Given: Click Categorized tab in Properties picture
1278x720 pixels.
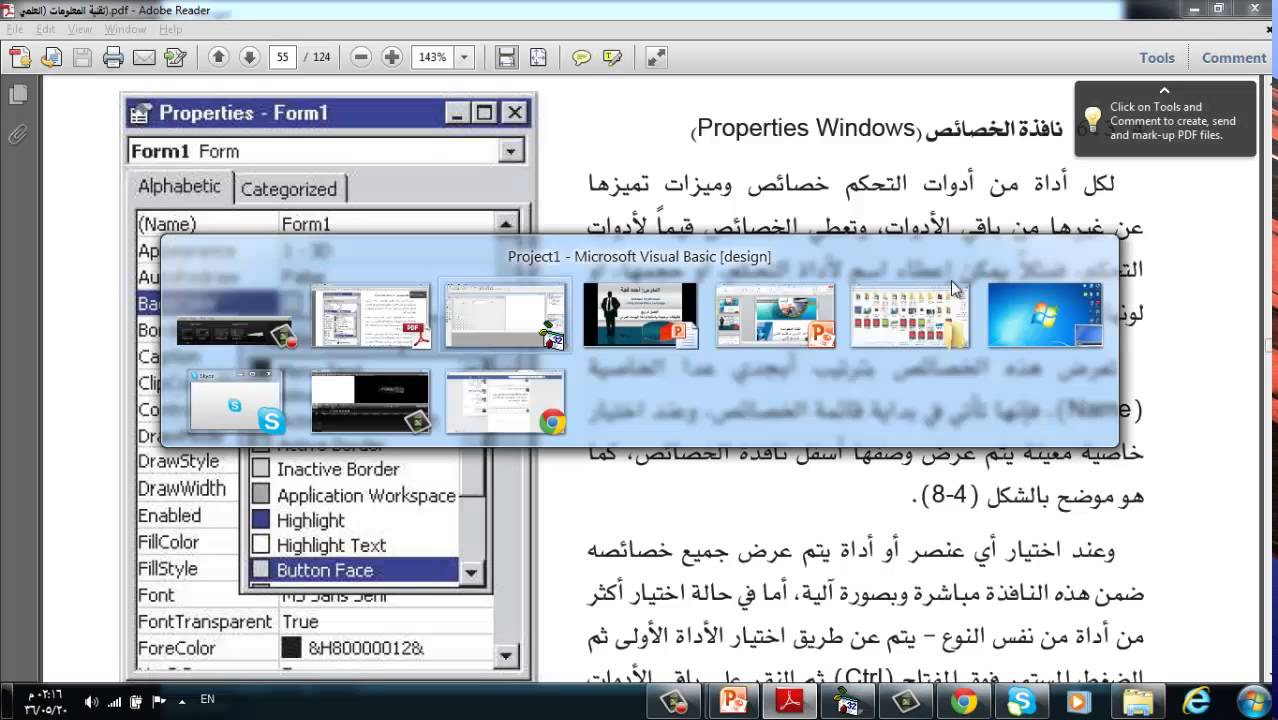Looking at the screenshot, I should pyautogui.click(x=289, y=189).
